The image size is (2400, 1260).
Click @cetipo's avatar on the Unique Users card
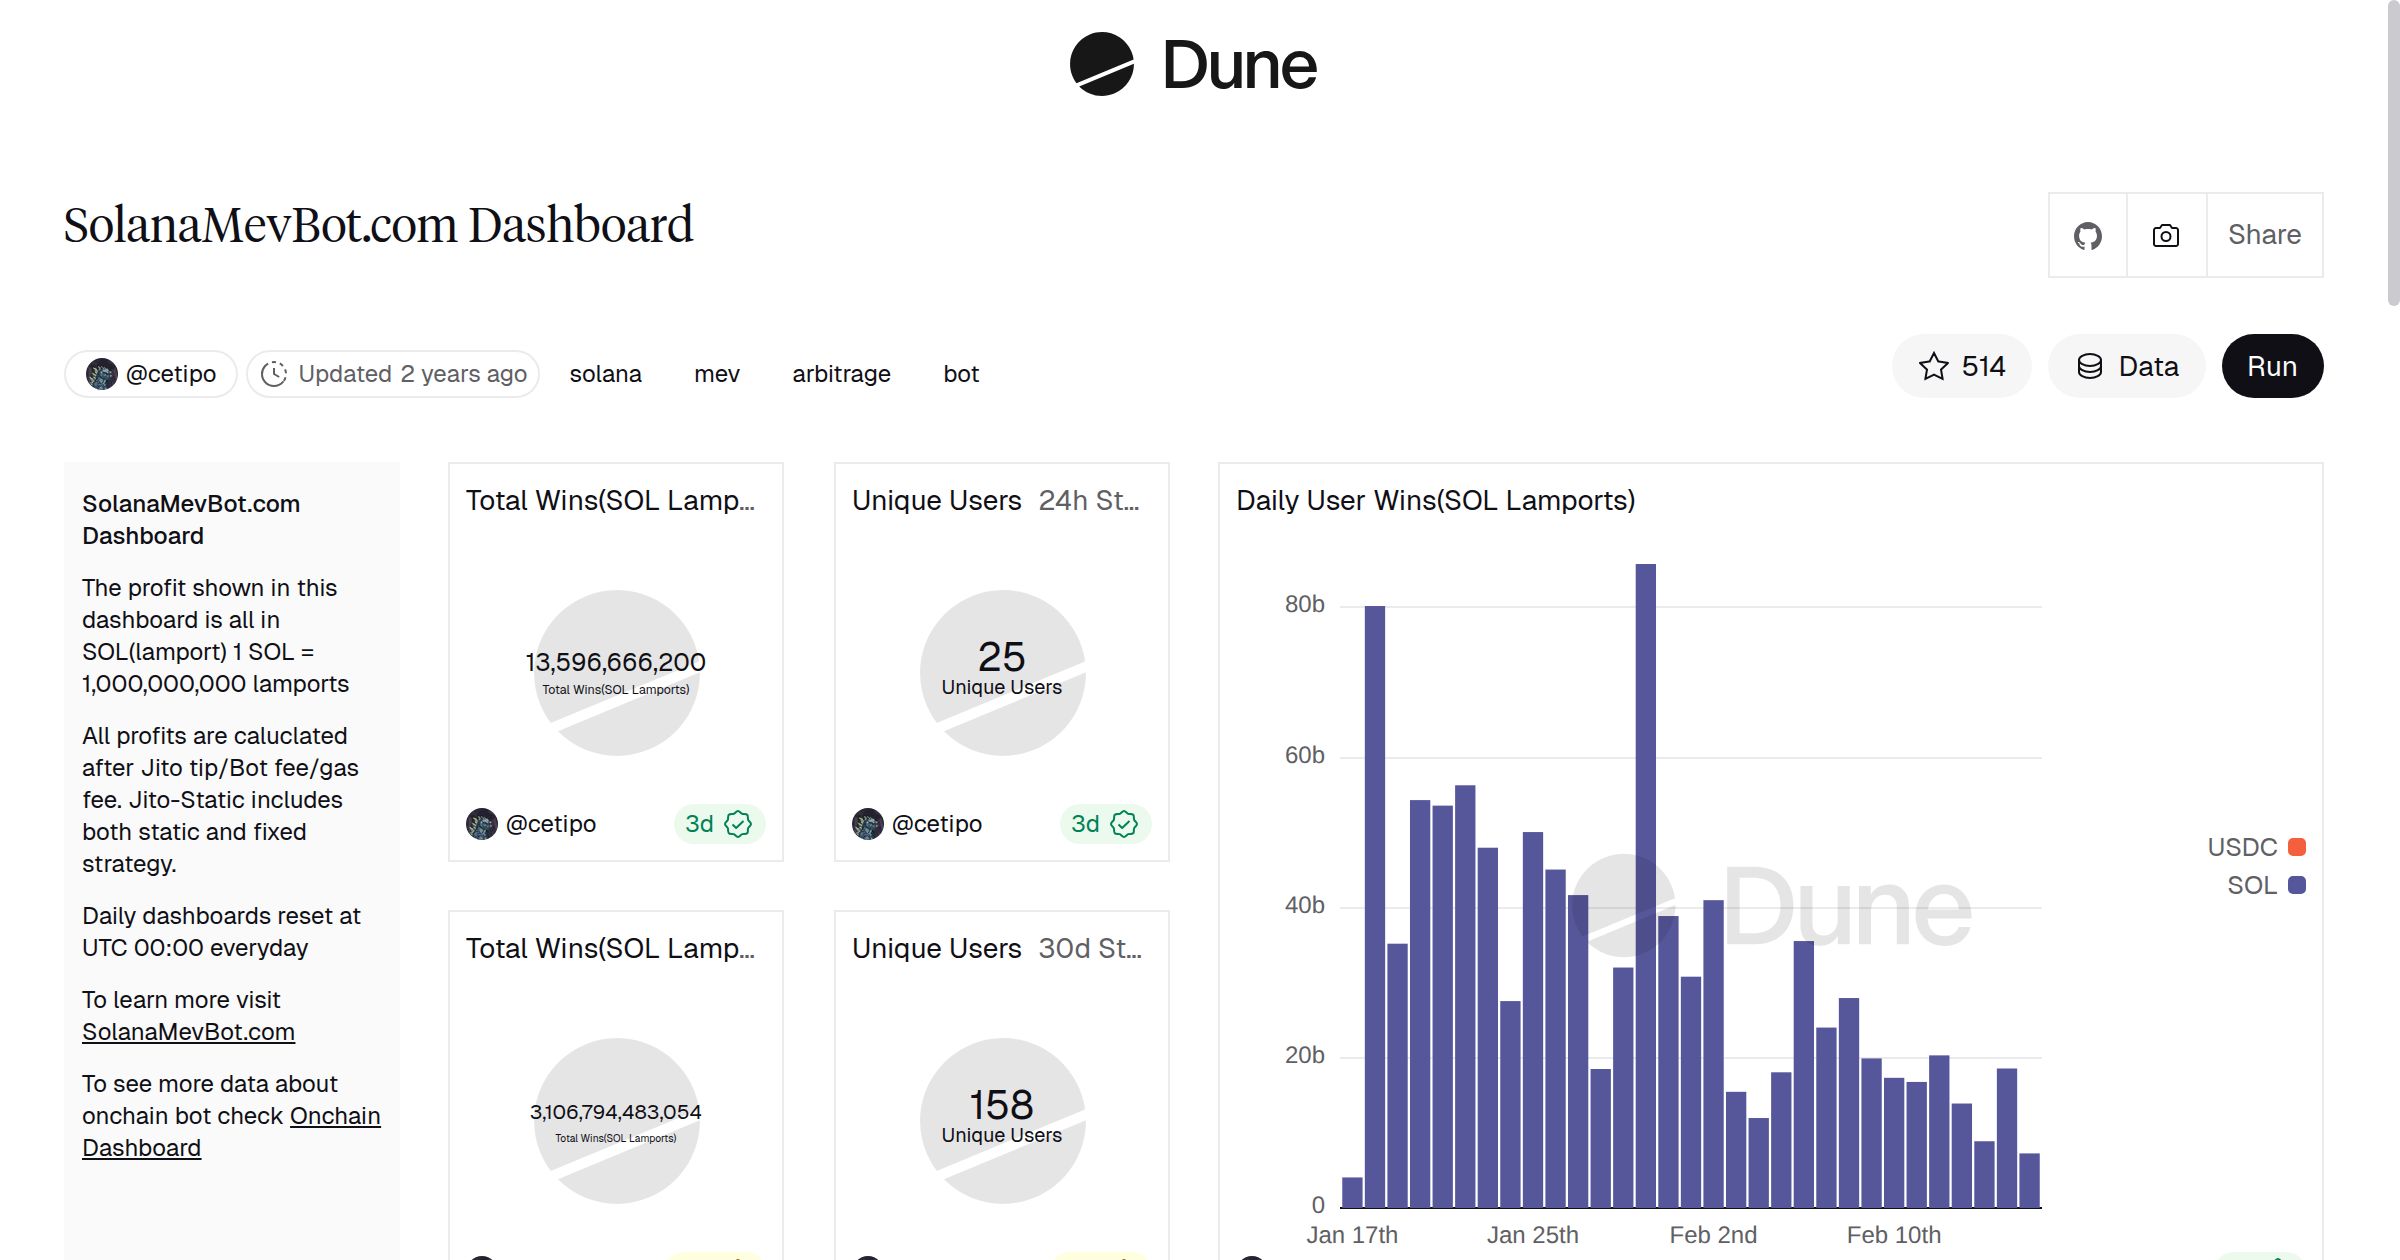866,824
